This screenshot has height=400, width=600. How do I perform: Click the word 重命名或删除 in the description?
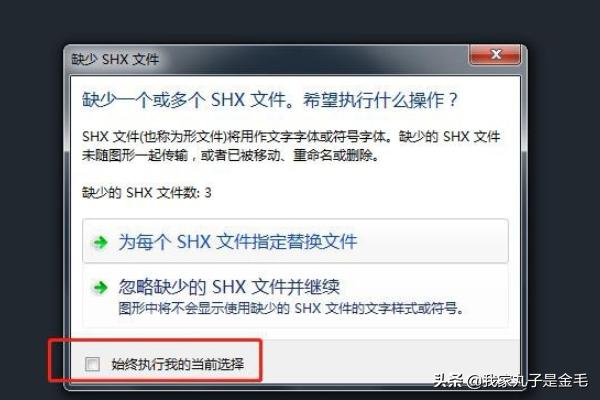(x=333, y=156)
